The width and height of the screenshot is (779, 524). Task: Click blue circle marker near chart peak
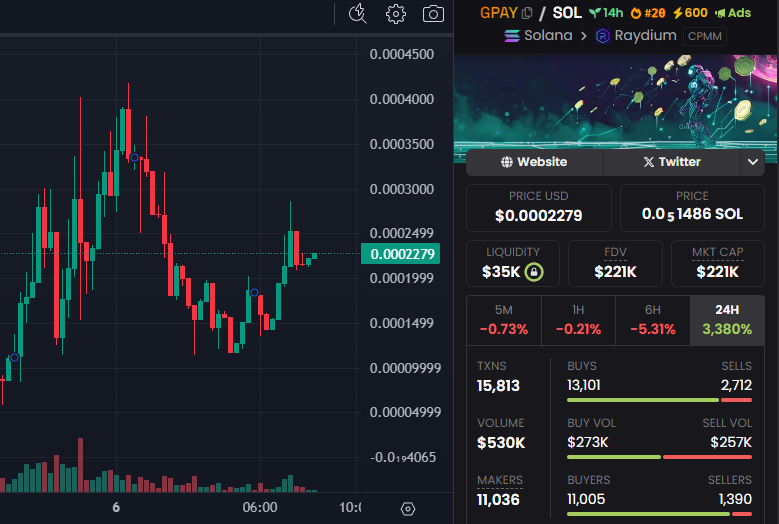click(x=134, y=157)
